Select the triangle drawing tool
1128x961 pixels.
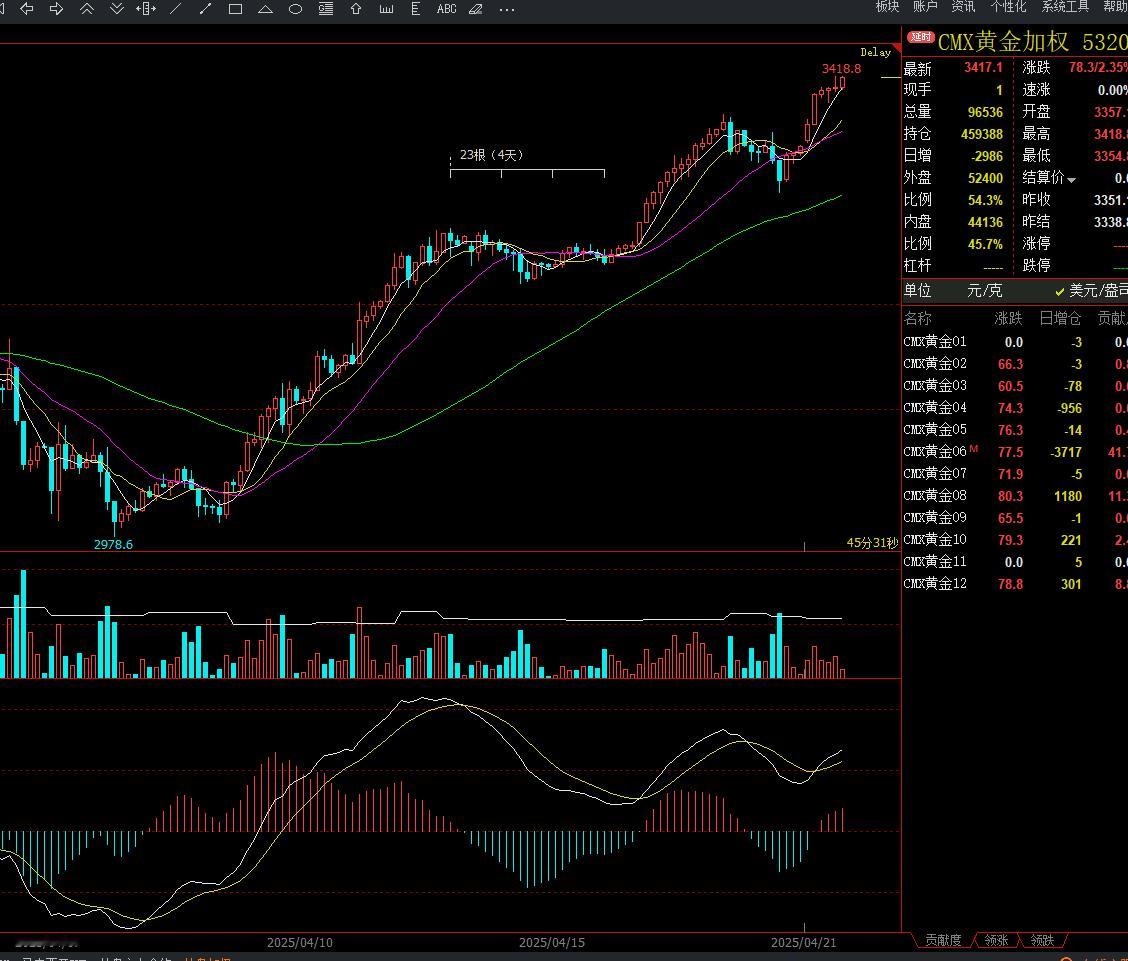tap(265, 9)
